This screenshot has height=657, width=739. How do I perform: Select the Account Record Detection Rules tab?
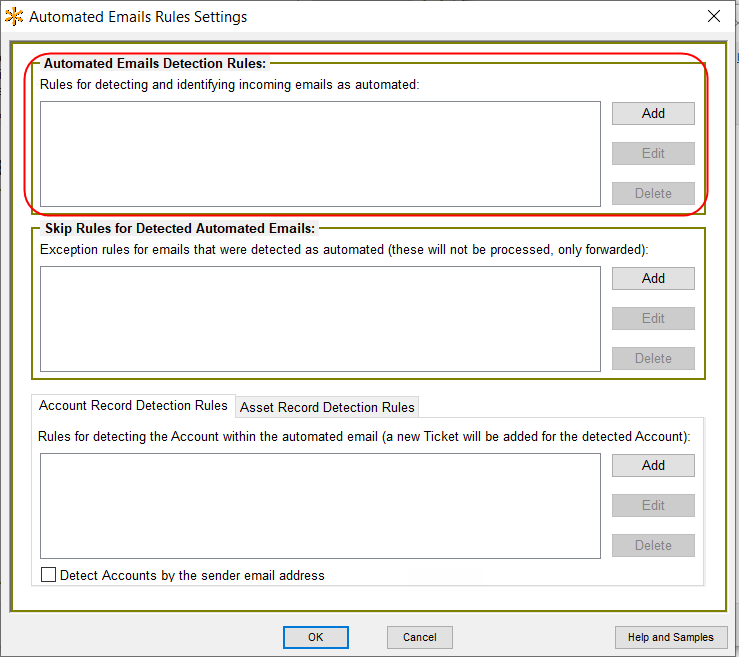click(x=133, y=405)
